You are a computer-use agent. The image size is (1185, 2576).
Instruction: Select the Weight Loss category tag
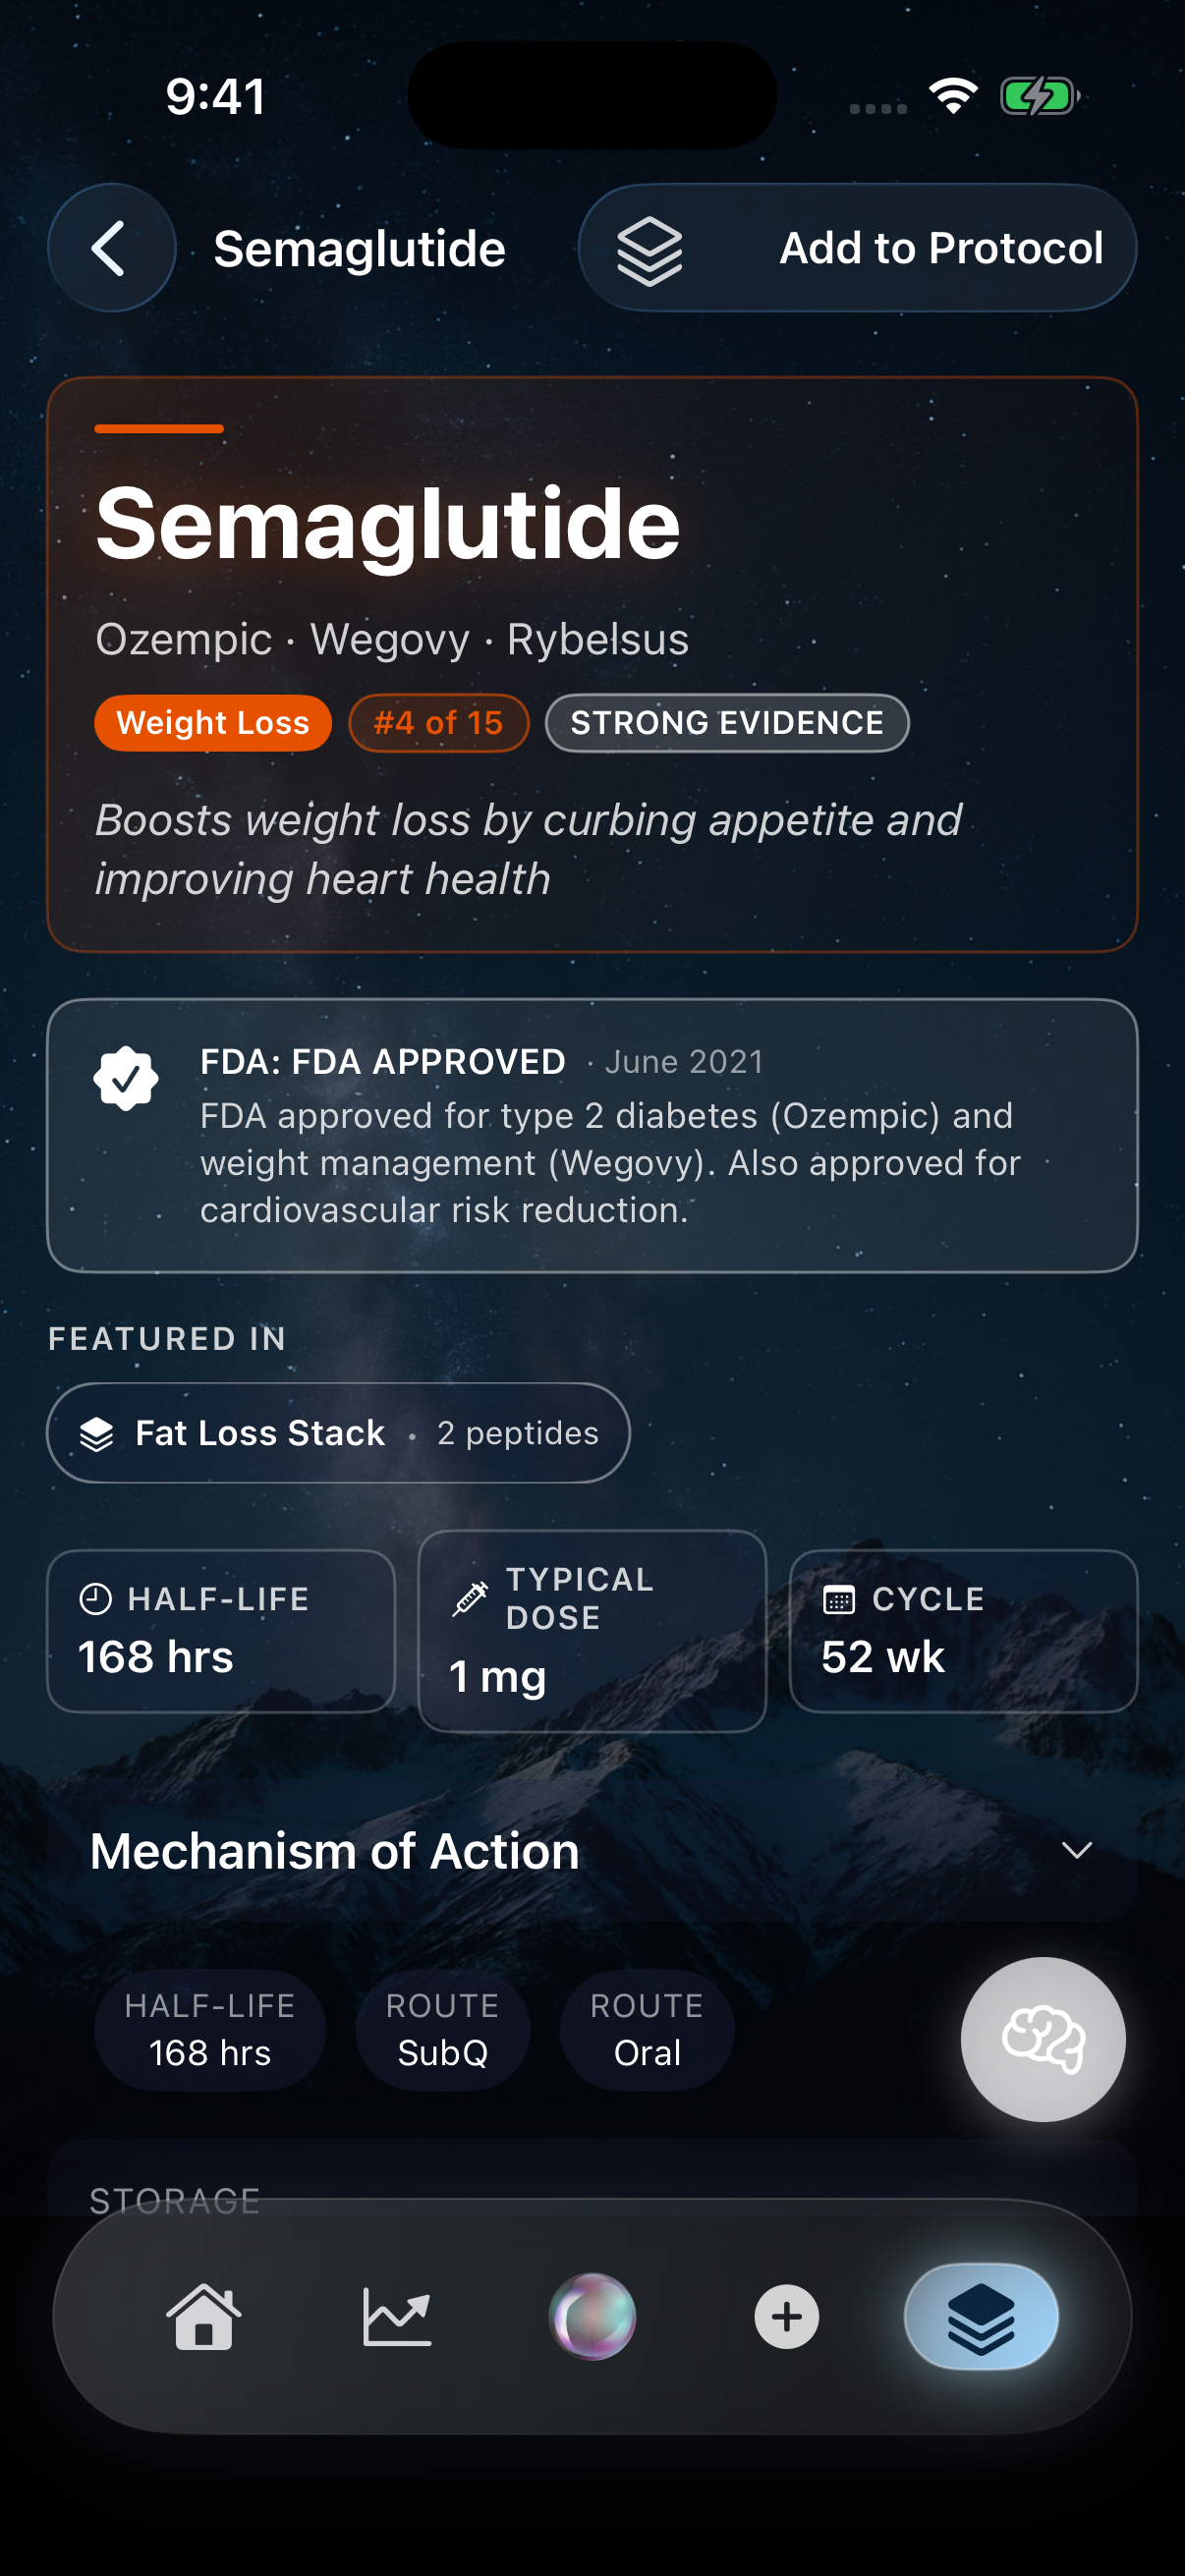coord(212,722)
